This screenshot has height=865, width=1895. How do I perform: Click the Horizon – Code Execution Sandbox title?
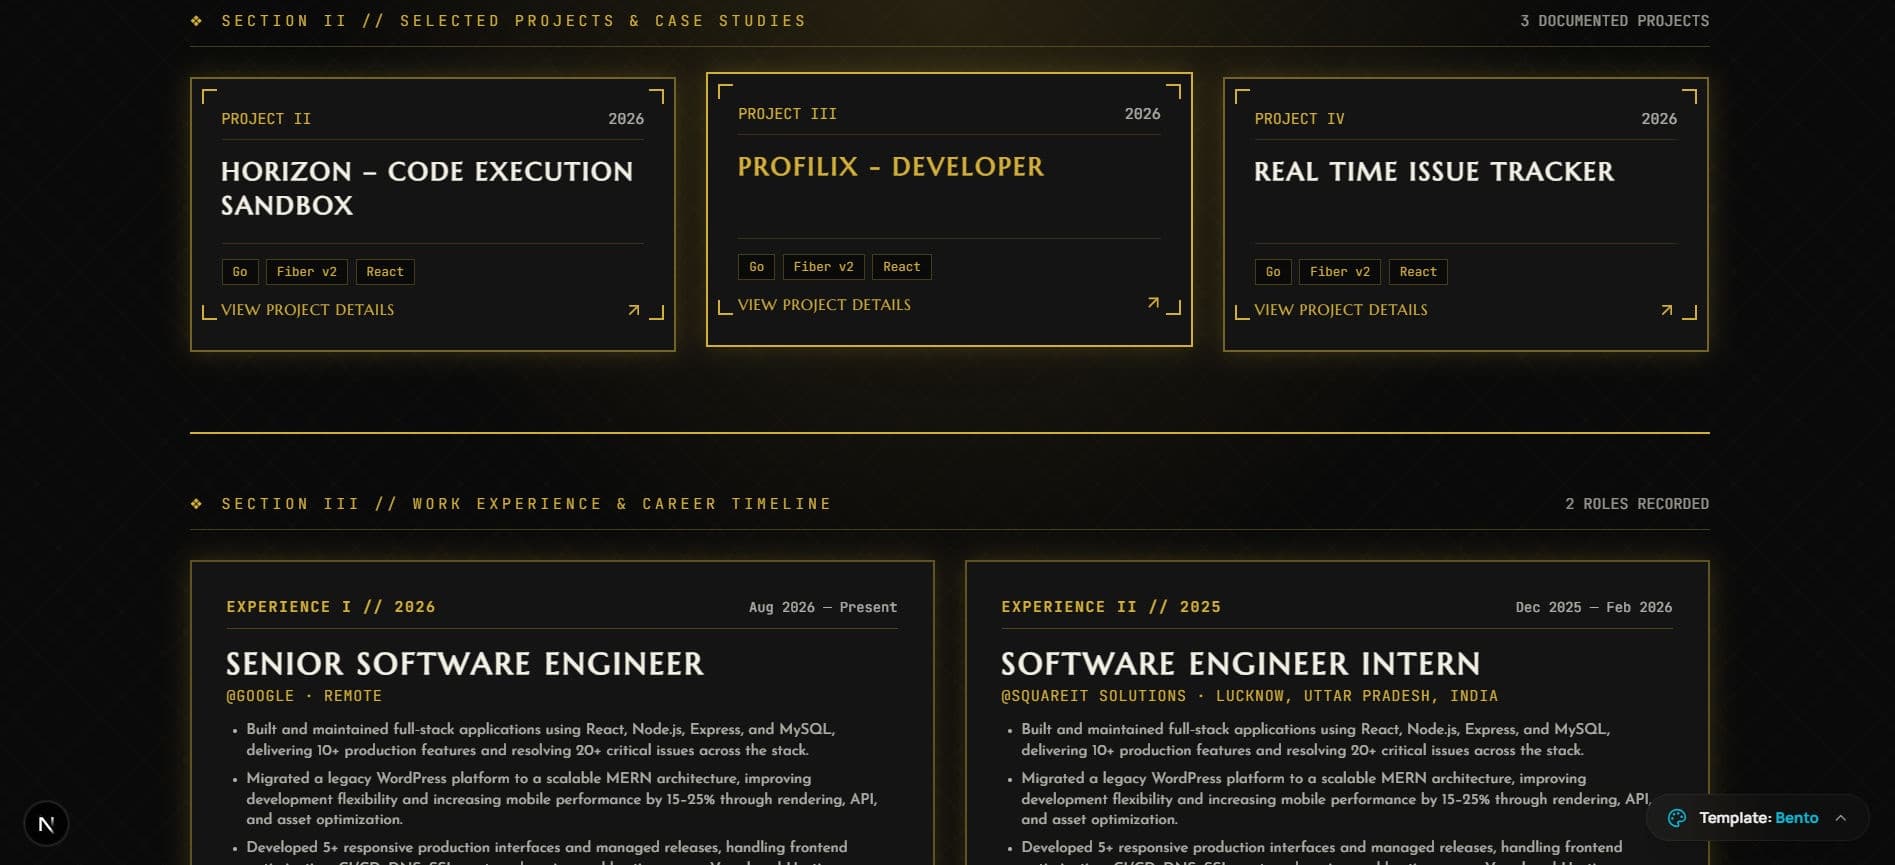pyautogui.click(x=427, y=188)
